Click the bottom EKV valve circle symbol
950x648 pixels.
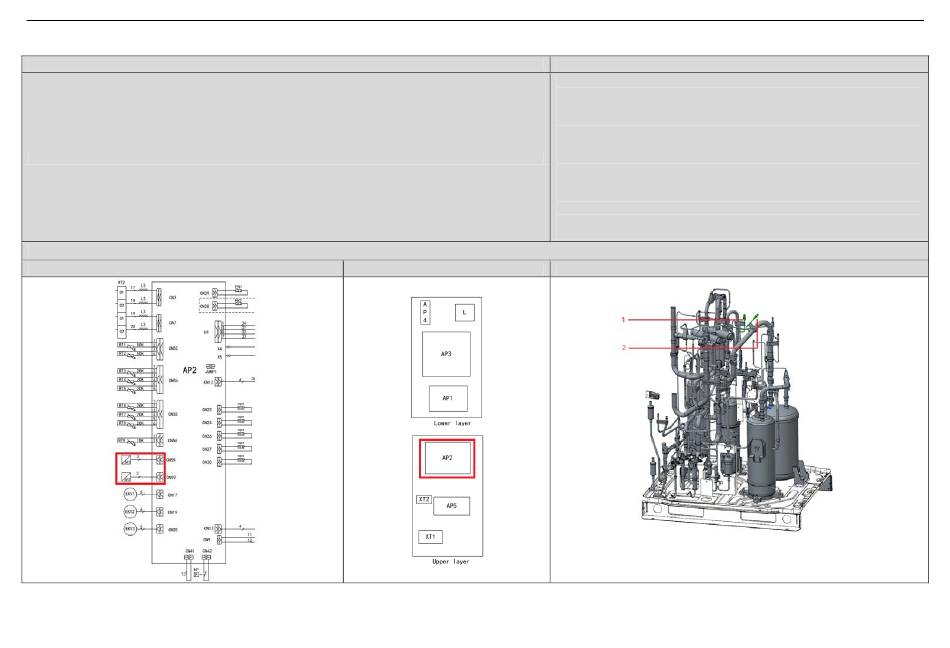click(x=130, y=529)
